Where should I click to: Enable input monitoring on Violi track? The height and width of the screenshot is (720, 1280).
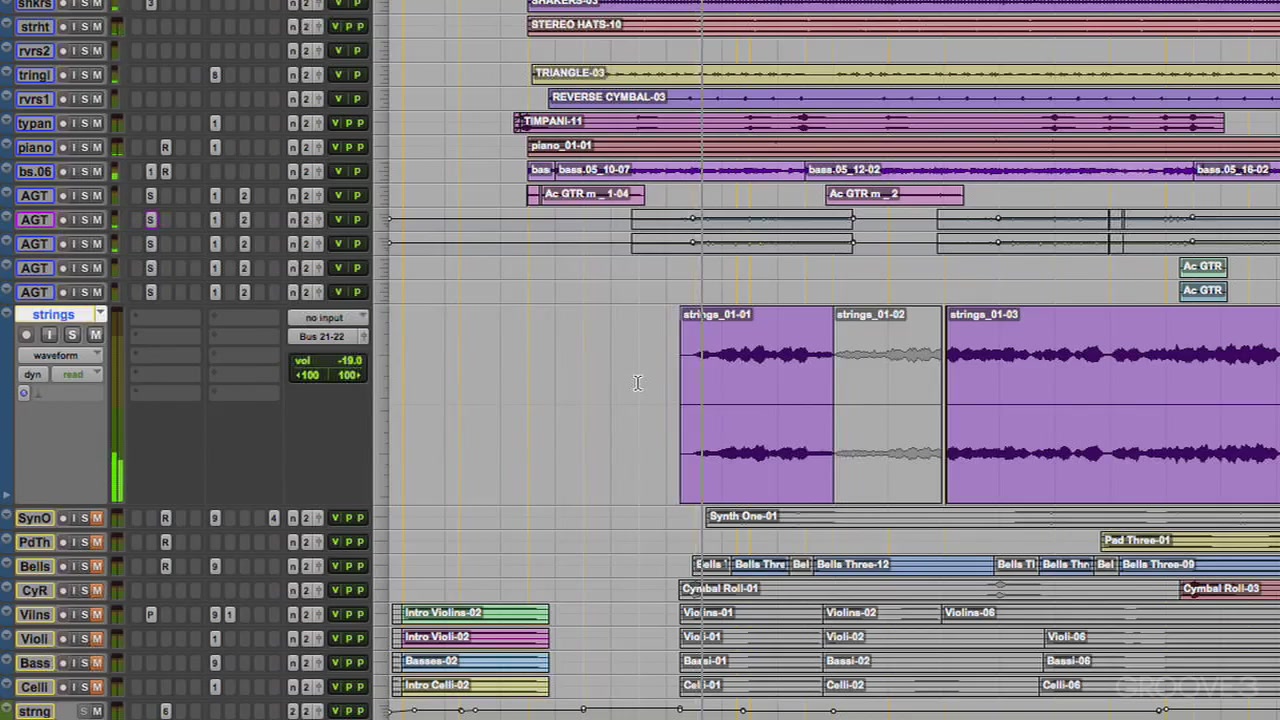pos(74,639)
